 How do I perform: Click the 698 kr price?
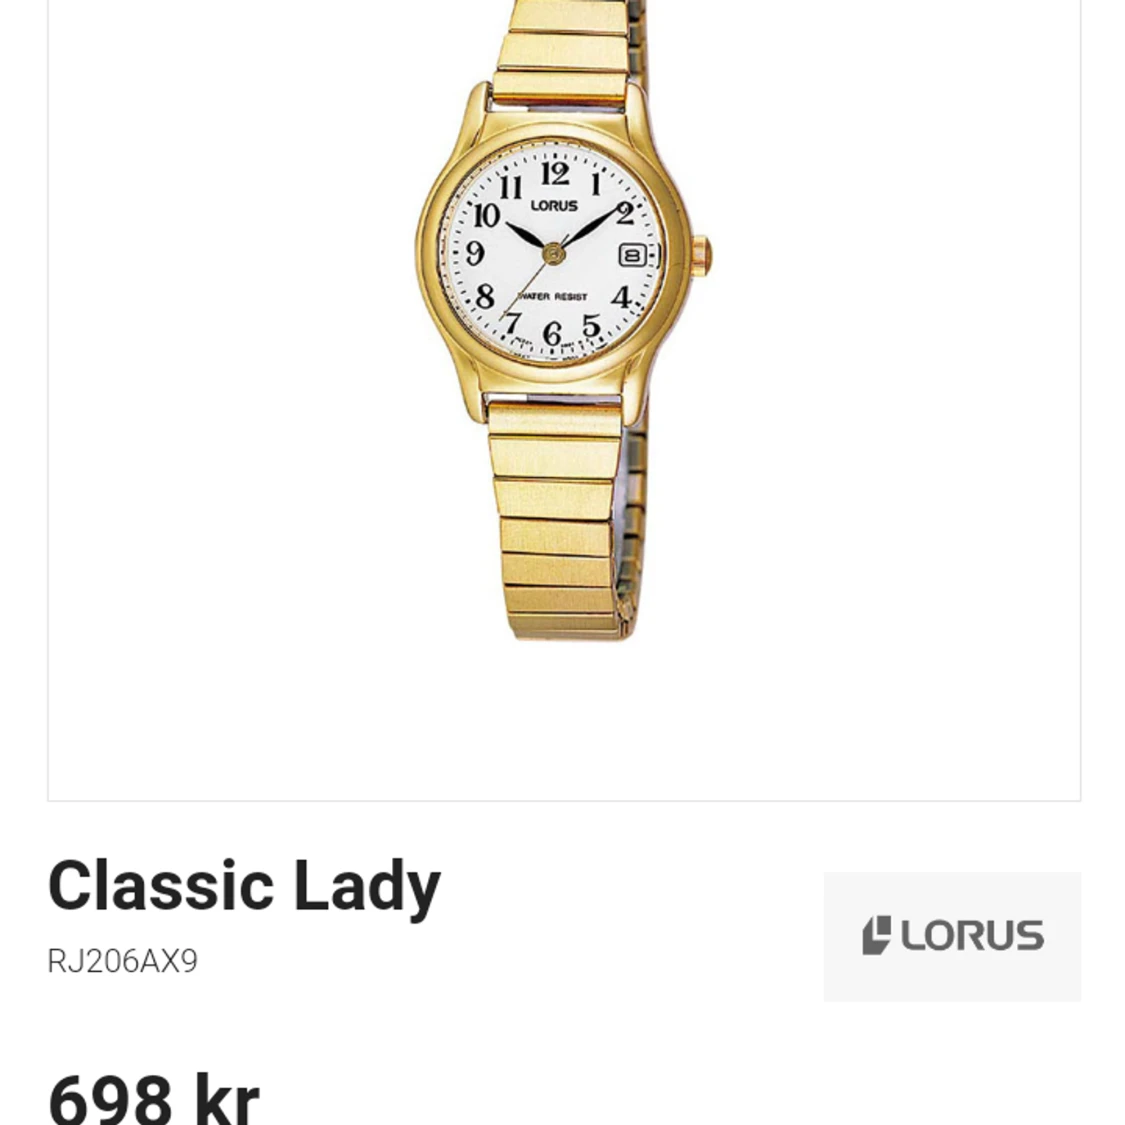pyautogui.click(x=154, y=1098)
